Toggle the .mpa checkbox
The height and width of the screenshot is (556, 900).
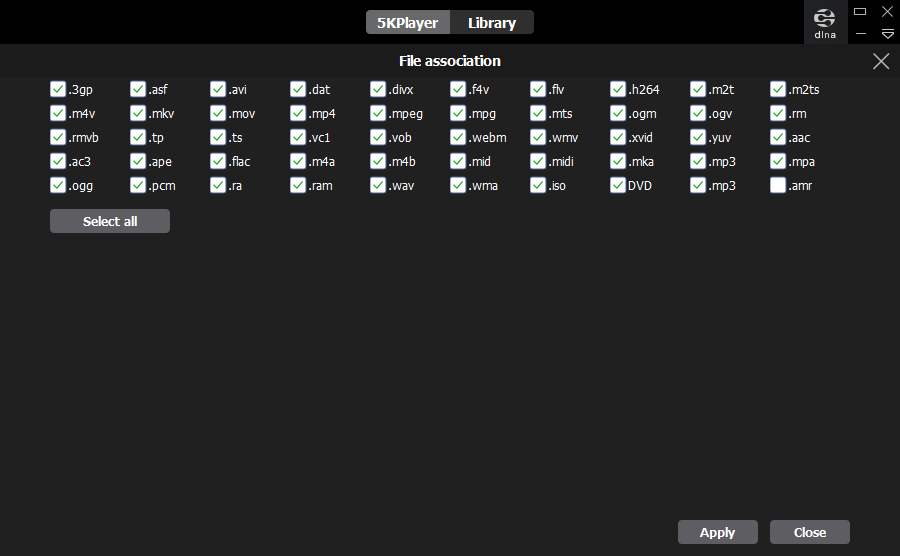[778, 161]
